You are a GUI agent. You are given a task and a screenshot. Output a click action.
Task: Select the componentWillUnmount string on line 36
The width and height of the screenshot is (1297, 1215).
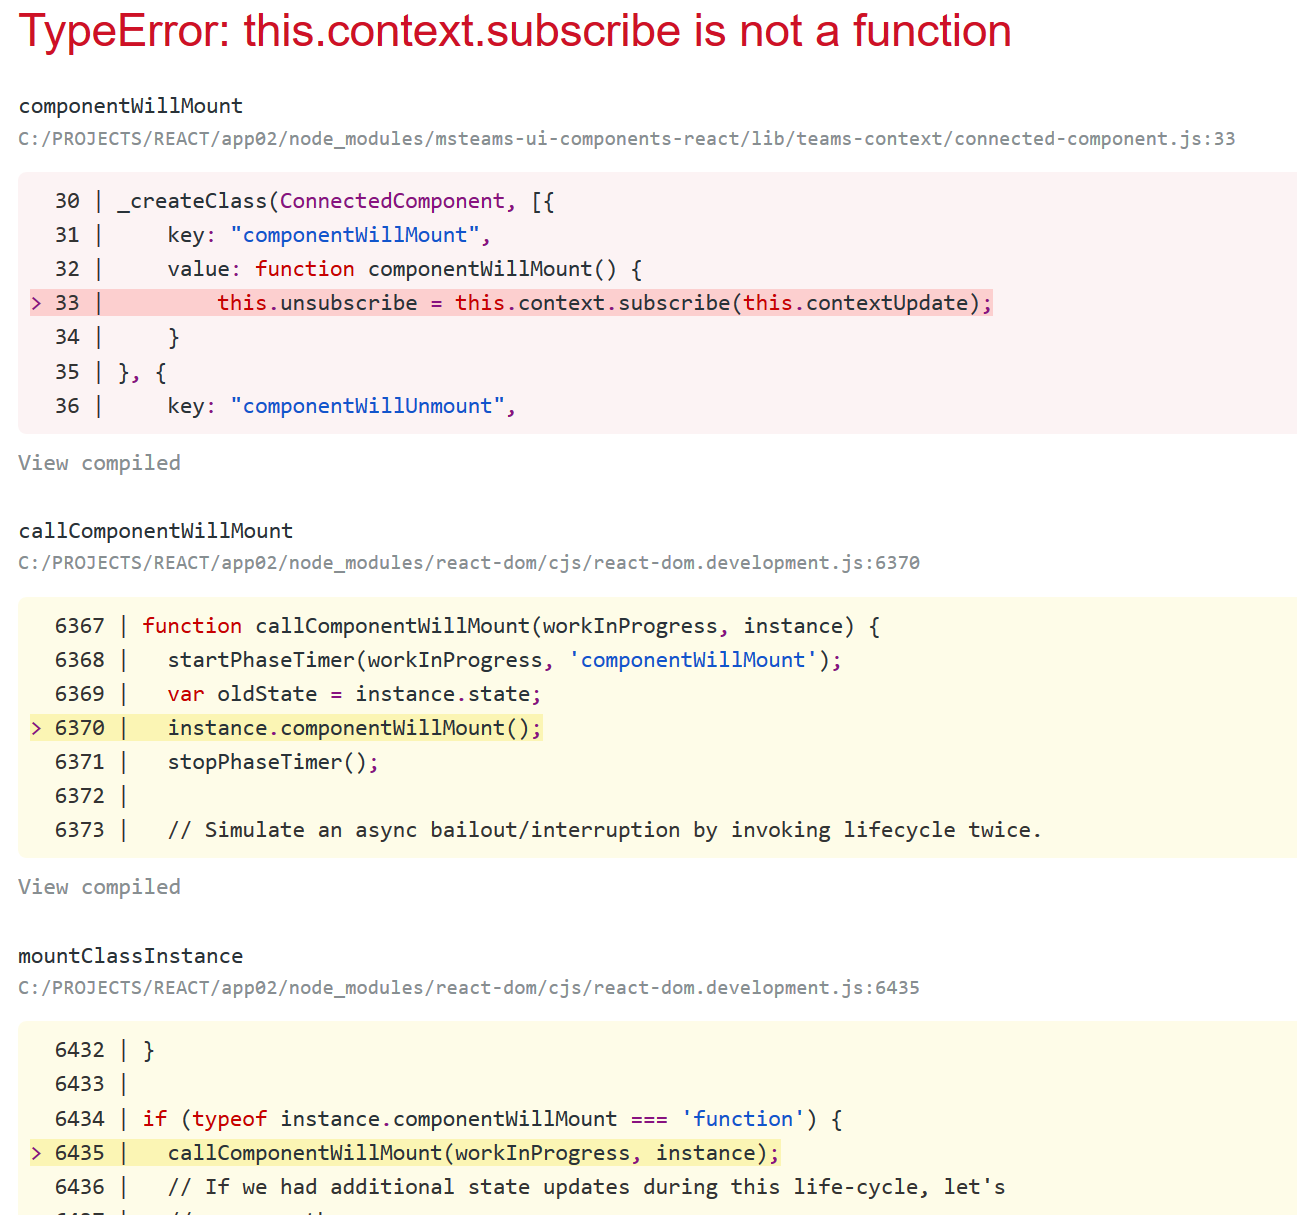[372, 405]
